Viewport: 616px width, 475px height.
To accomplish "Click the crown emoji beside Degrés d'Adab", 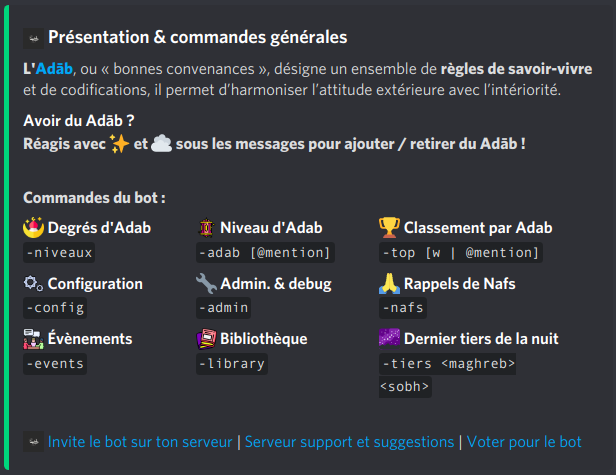I will (x=33, y=228).
